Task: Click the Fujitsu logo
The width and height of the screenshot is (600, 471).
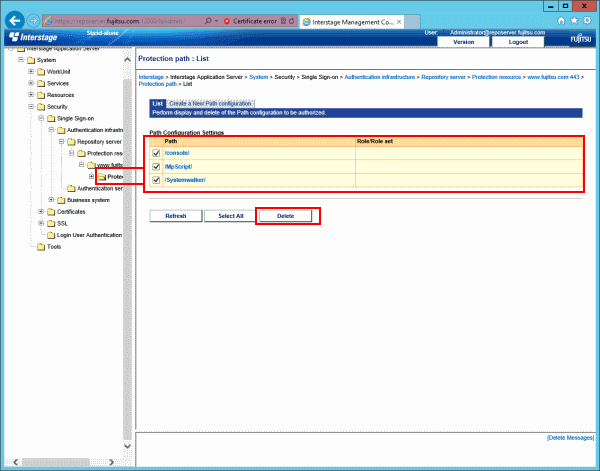Action: point(581,39)
